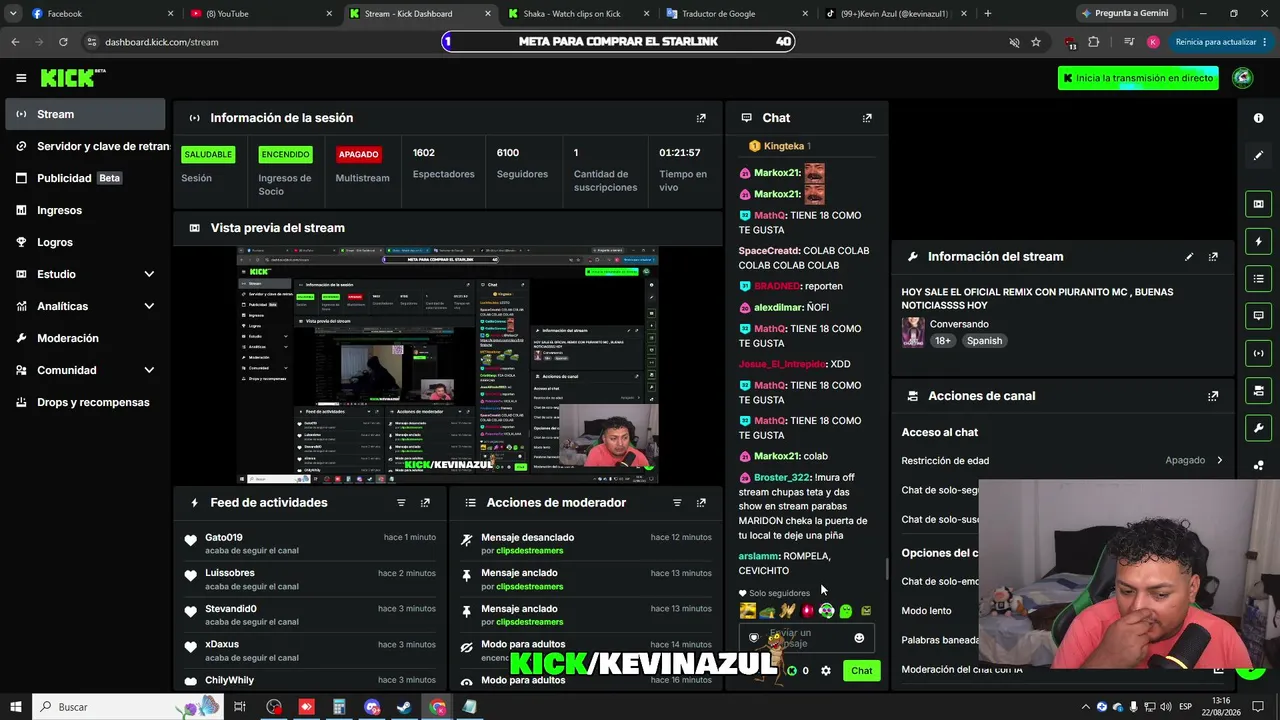Filter the Feed de actividades list
Image resolution: width=1280 pixels, height=720 pixels.
click(401, 503)
